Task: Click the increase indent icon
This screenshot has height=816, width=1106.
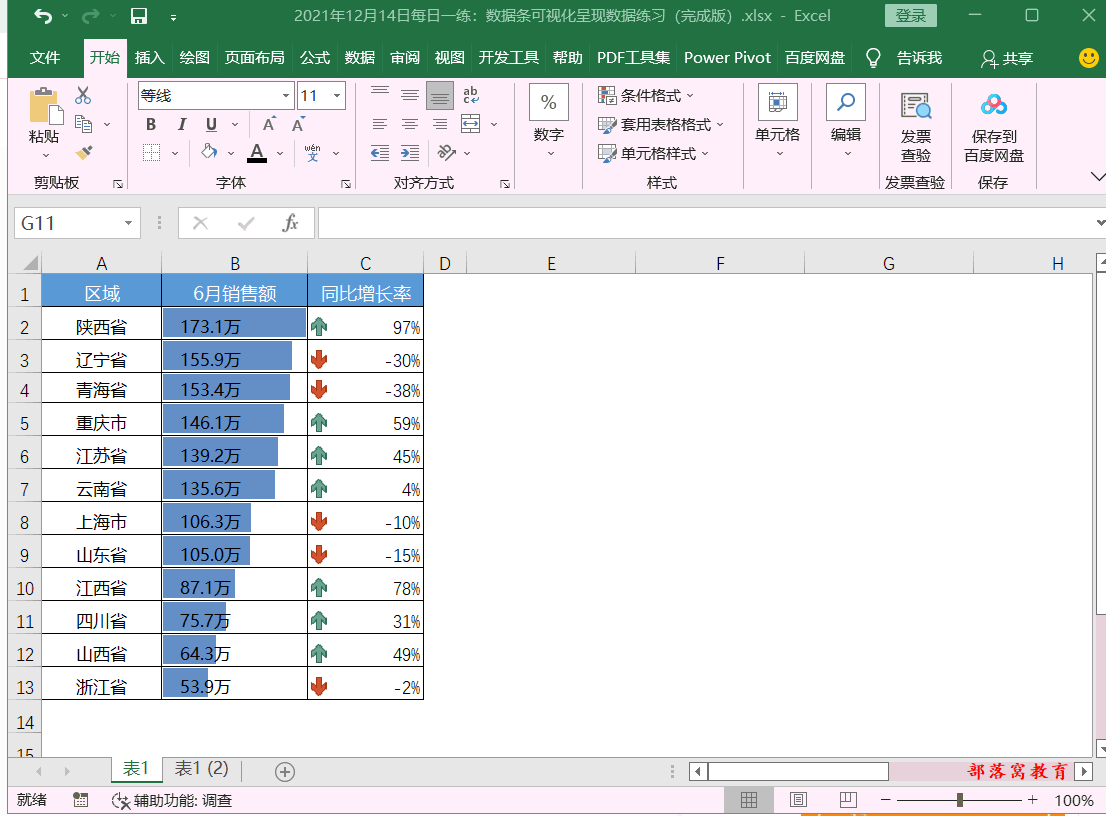Action: pos(410,152)
